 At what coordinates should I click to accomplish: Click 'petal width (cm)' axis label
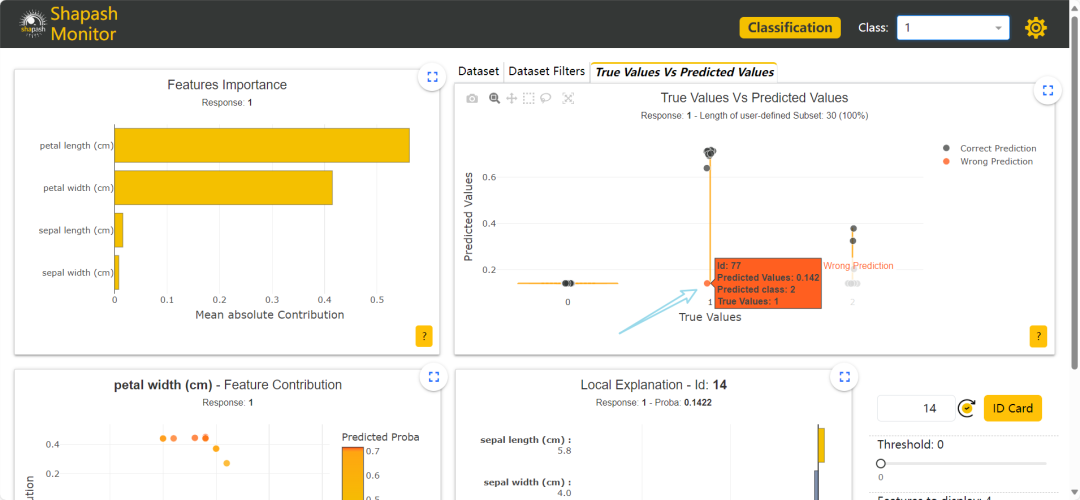coord(77,187)
